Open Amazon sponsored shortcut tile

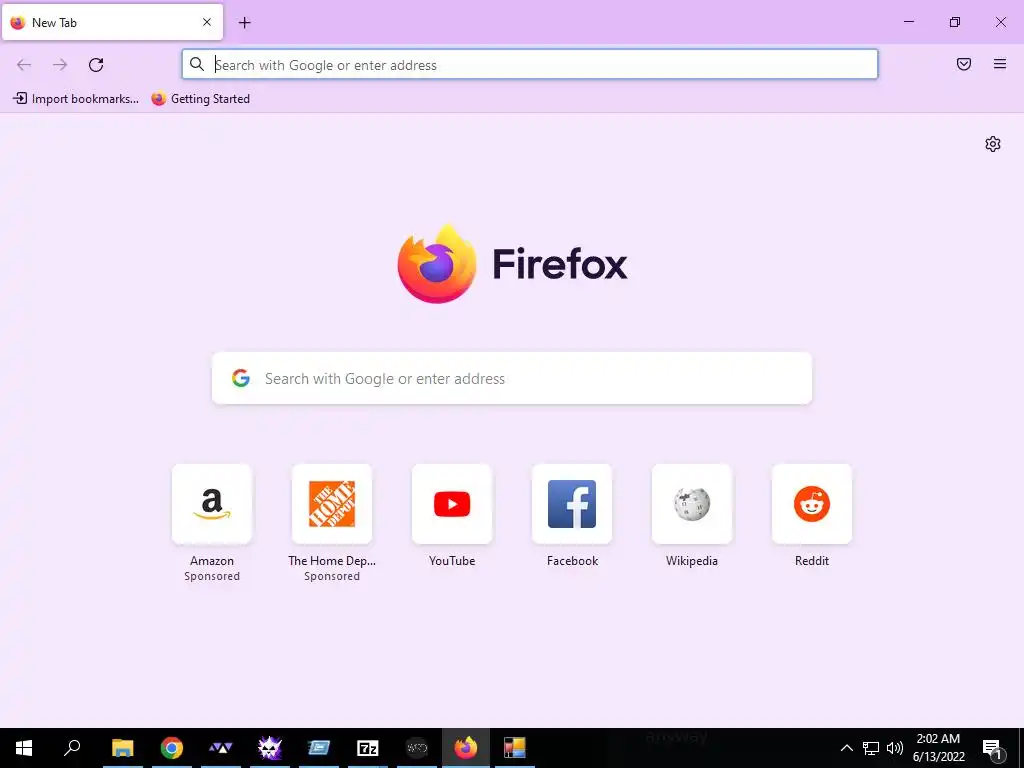coord(212,504)
